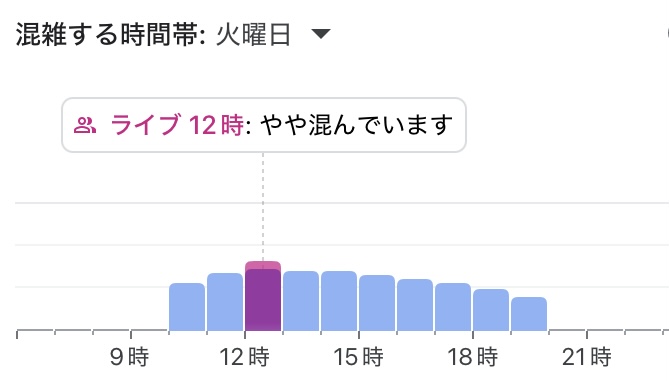This screenshot has width=669, height=381.
Task: Click the やや混んでいます tooltip text
Action: [x=356, y=125]
